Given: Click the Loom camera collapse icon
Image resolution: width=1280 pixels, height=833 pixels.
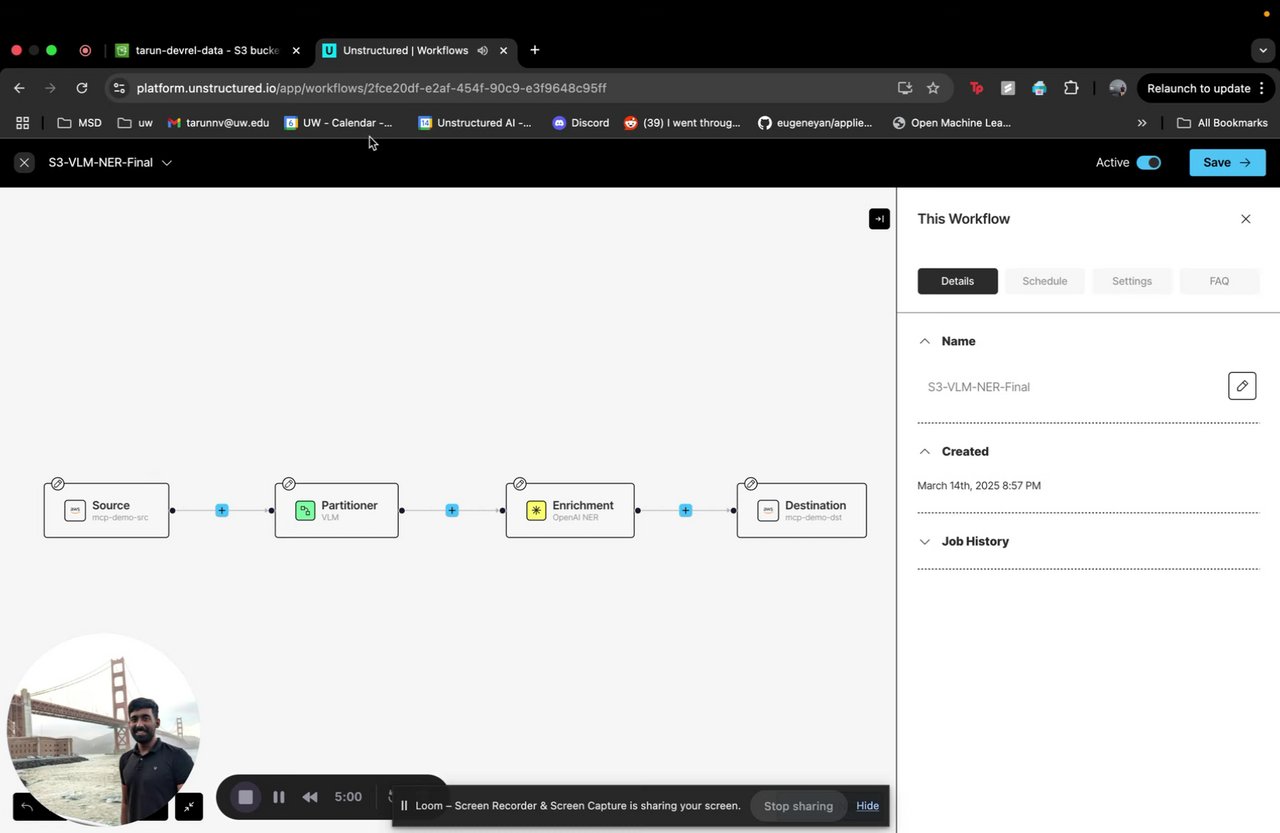Looking at the screenshot, I should (x=189, y=806).
